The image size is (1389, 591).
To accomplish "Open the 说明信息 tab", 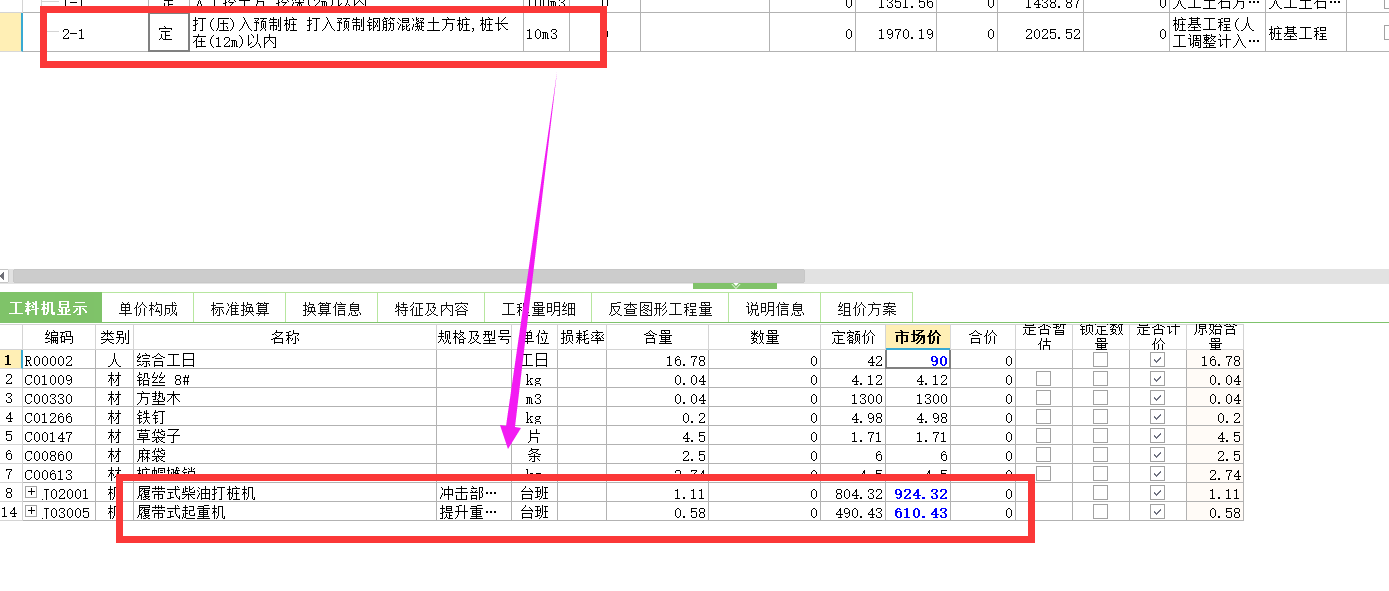I will tap(775, 309).
